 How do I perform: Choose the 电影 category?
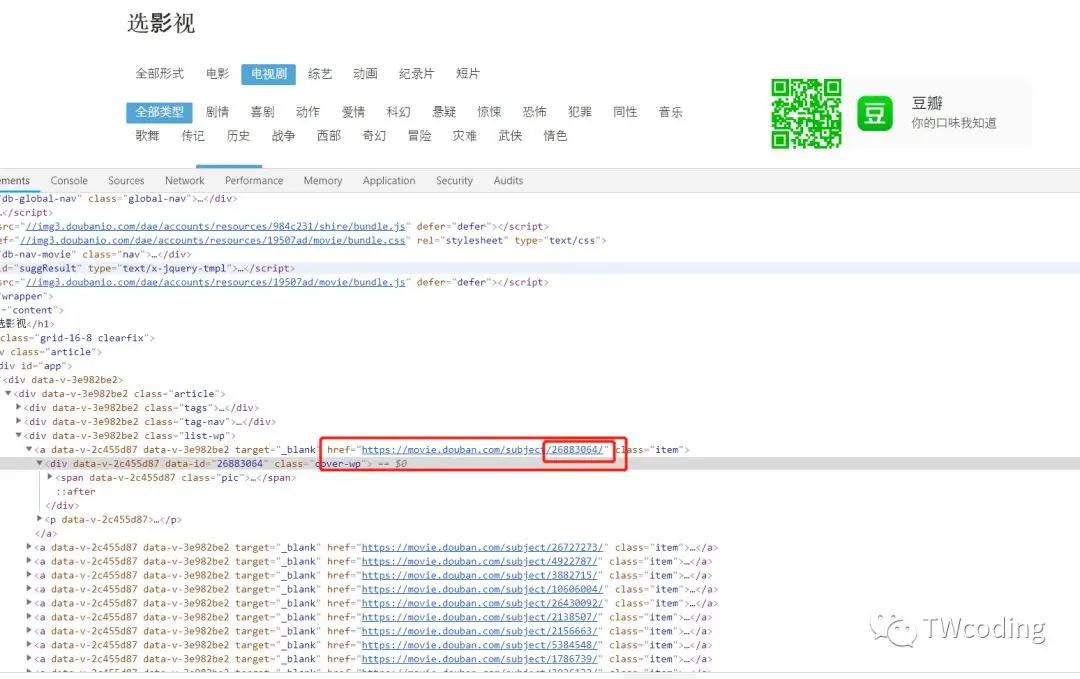tap(218, 74)
